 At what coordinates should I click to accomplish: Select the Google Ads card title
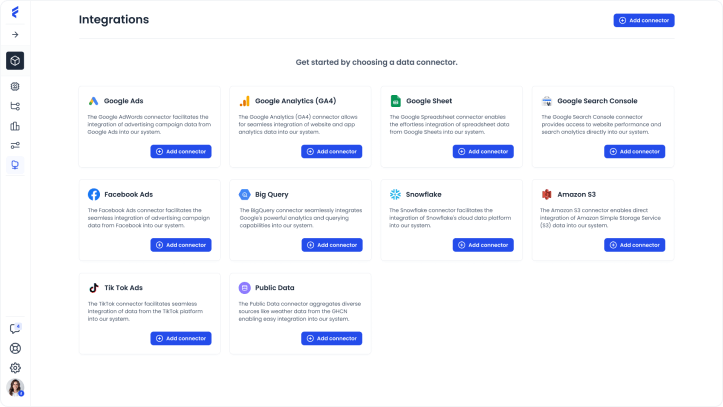(124, 101)
